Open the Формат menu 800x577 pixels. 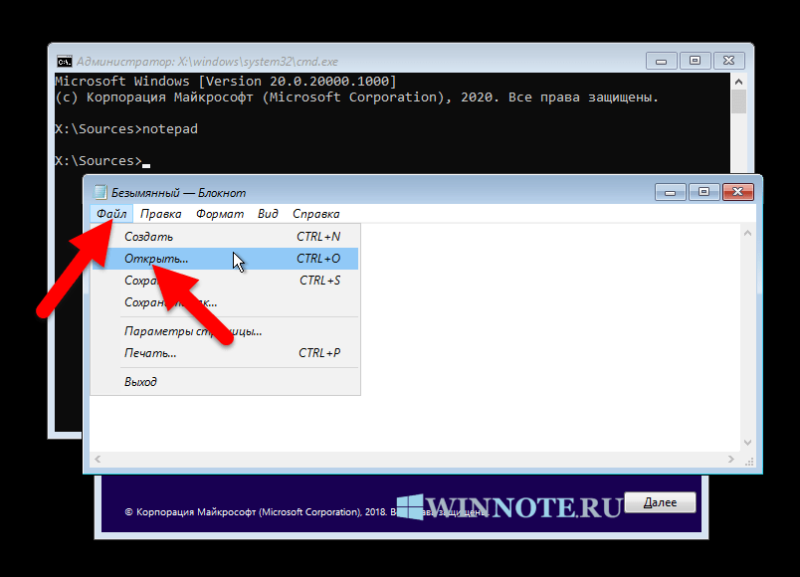(x=220, y=214)
